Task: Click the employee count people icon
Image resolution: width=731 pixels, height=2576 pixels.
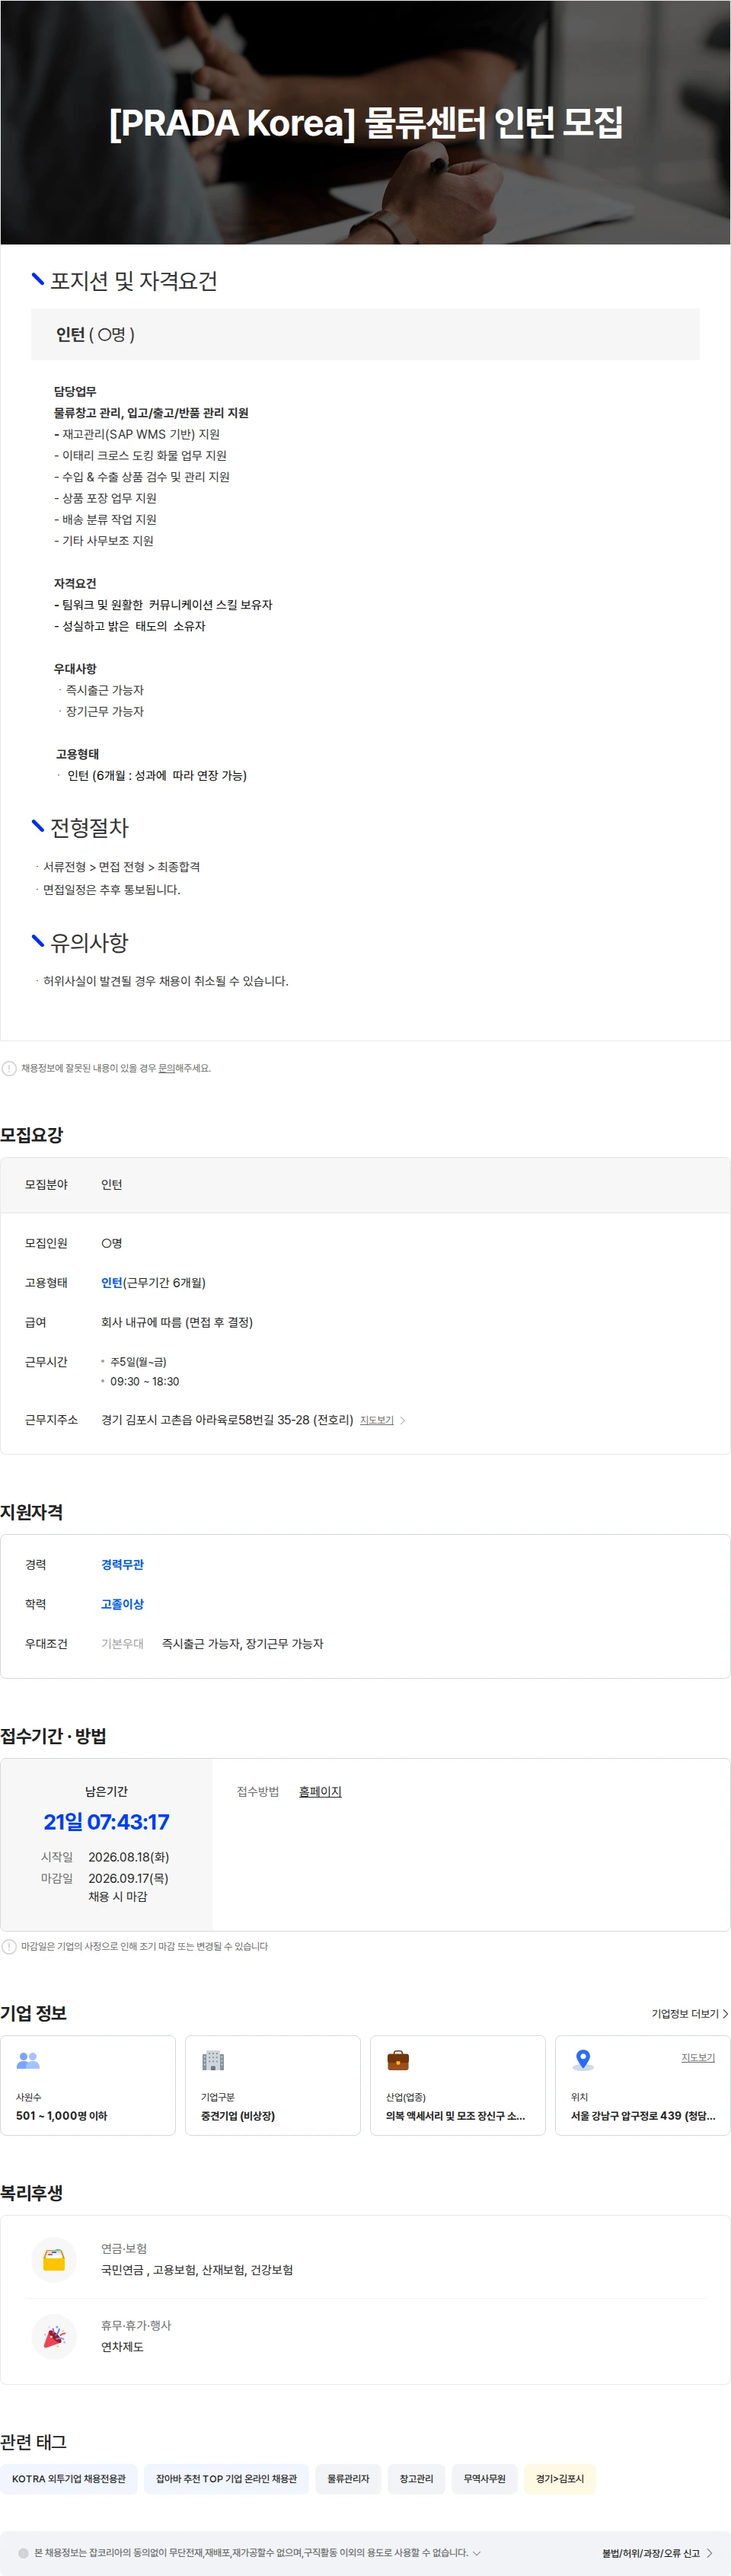Action: [28, 2060]
